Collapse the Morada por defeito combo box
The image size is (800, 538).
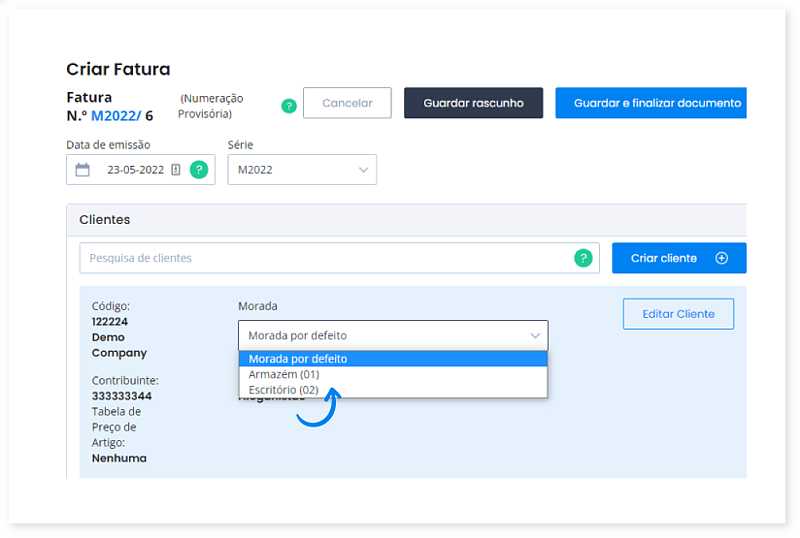[x=392, y=335]
